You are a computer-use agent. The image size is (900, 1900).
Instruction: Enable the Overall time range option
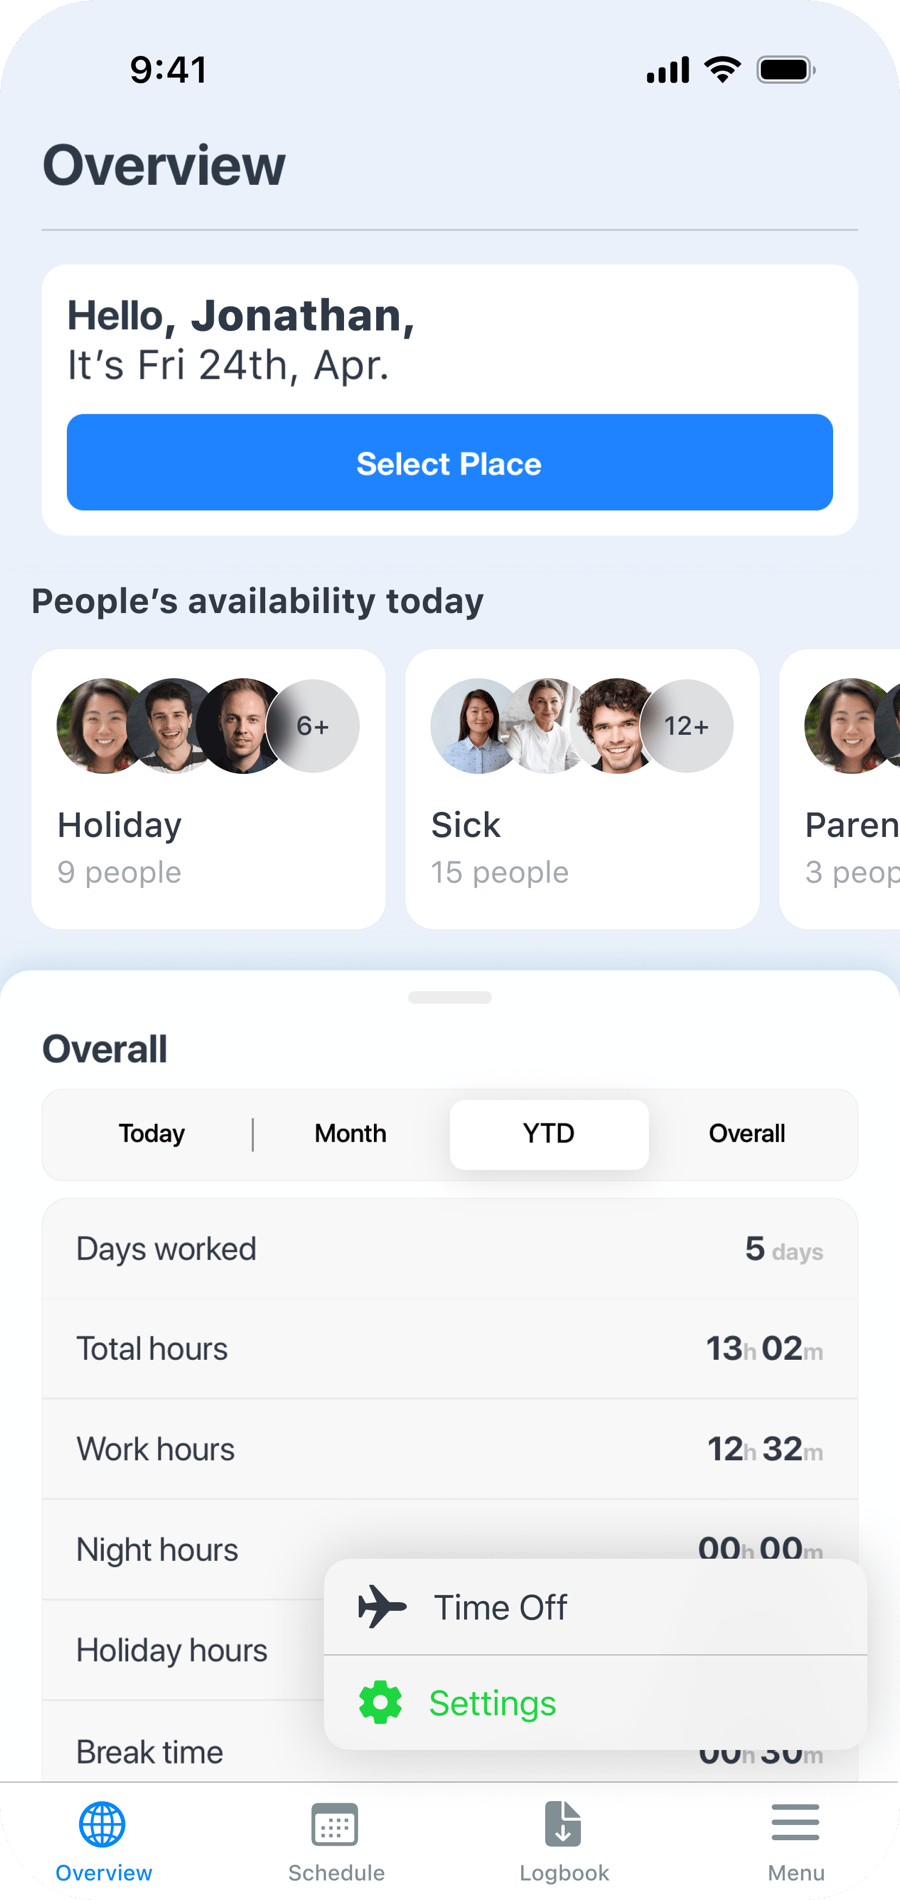click(x=747, y=1134)
